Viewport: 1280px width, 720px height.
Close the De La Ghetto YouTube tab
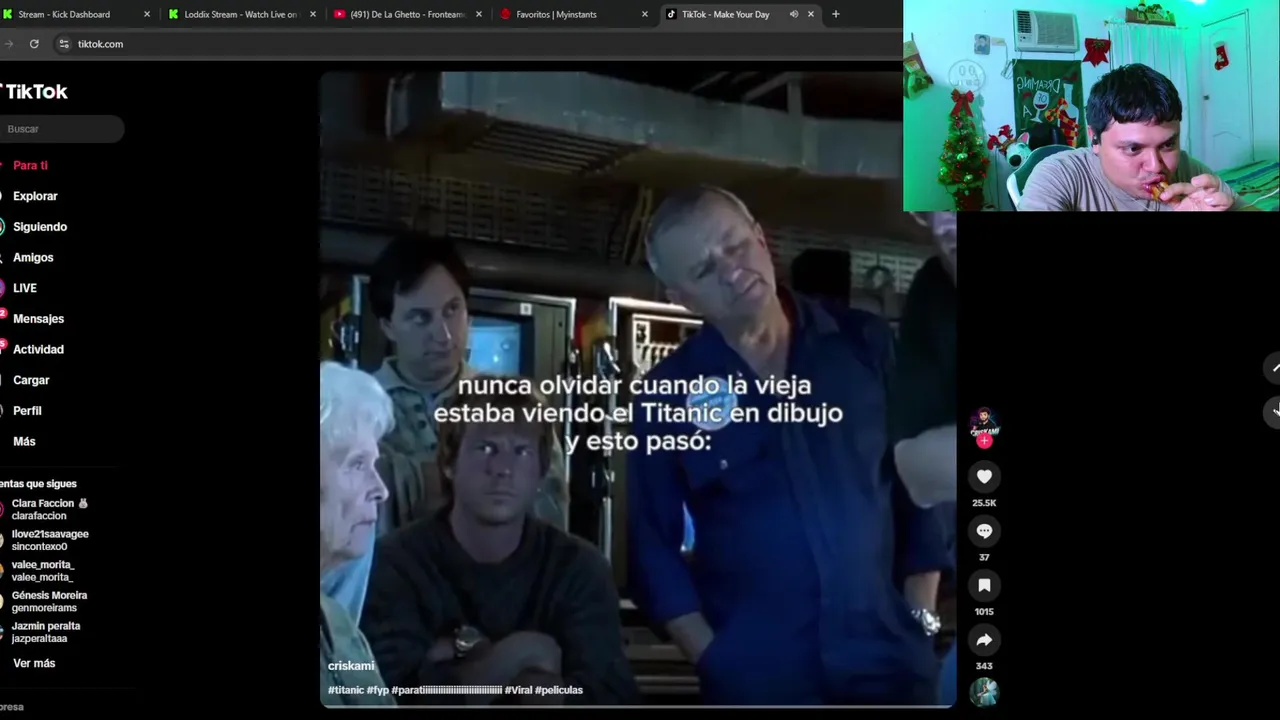click(479, 14)
